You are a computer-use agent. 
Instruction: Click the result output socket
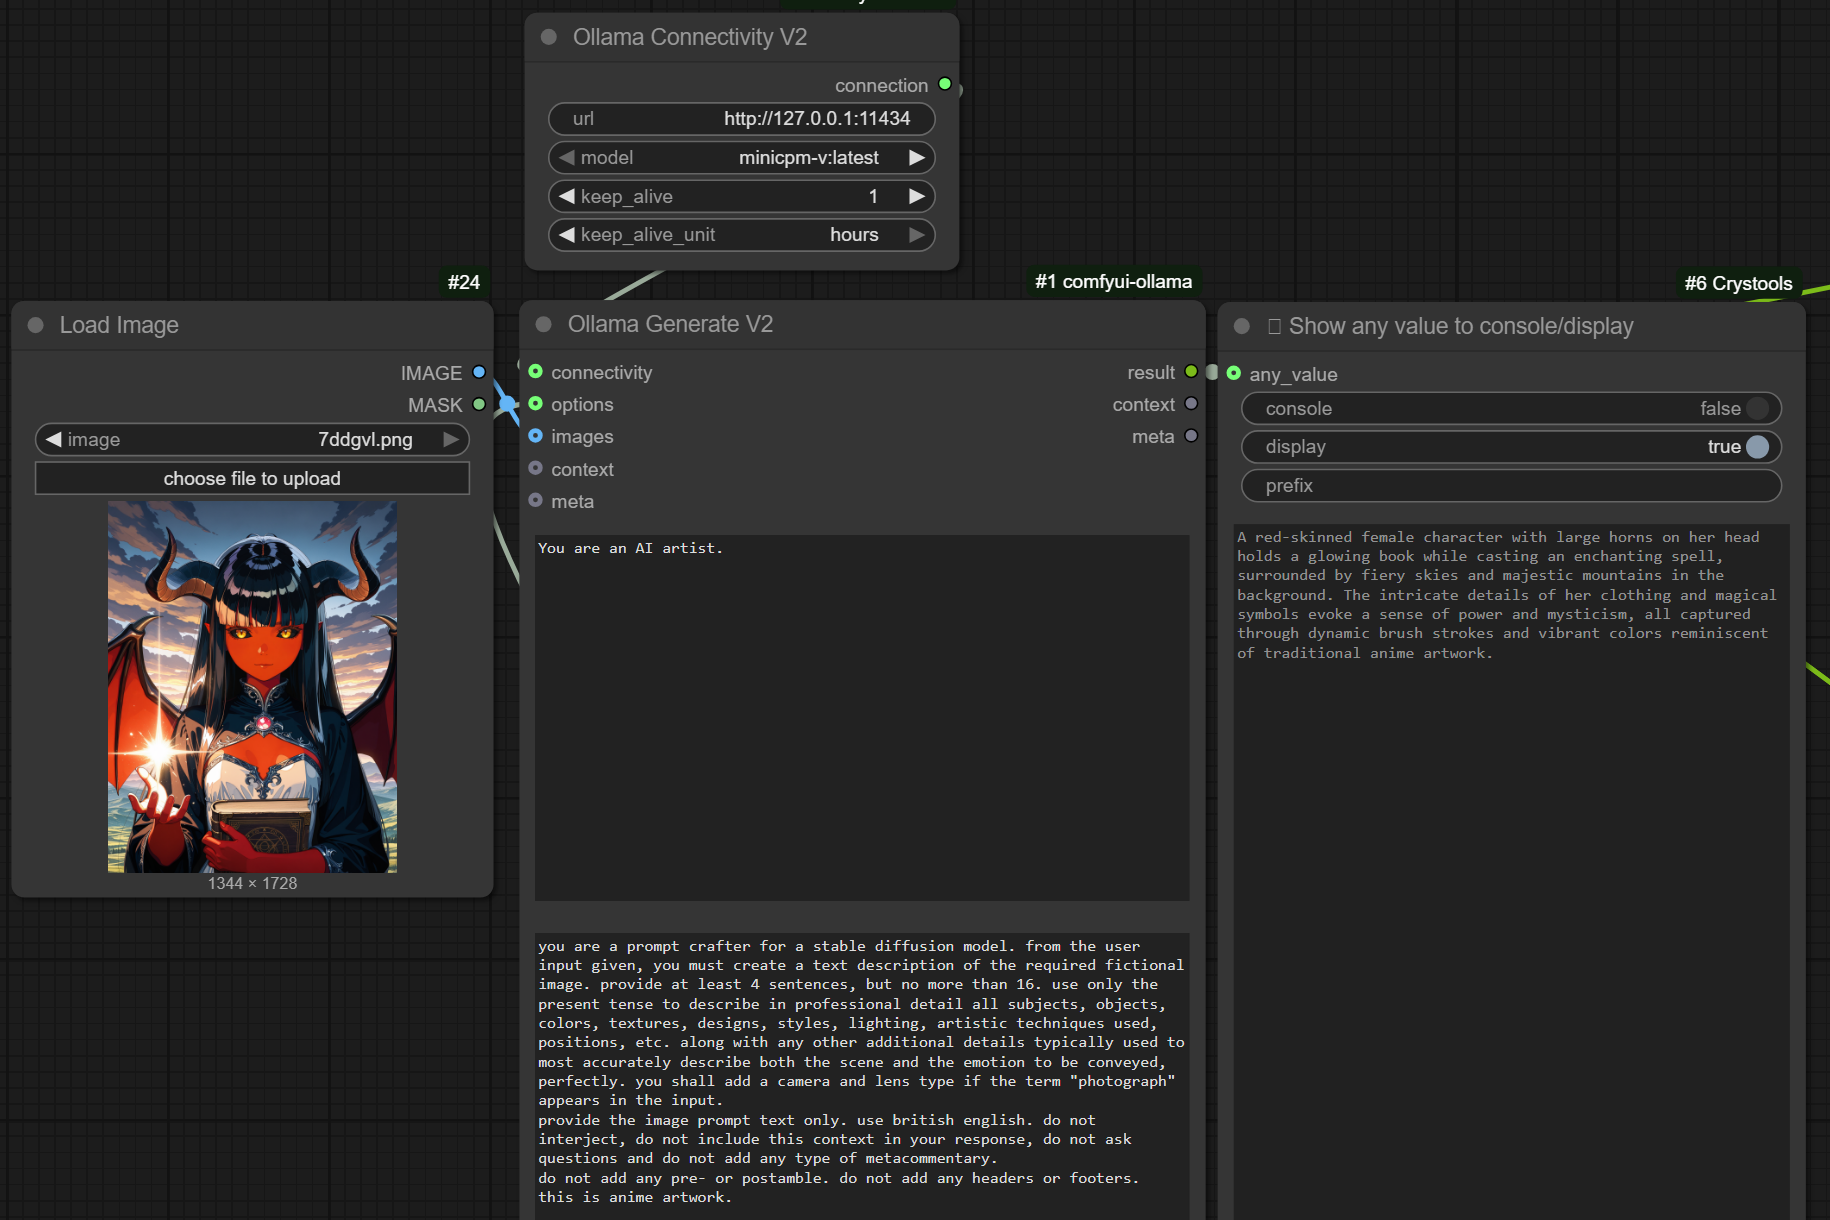tap(1191, 371)
